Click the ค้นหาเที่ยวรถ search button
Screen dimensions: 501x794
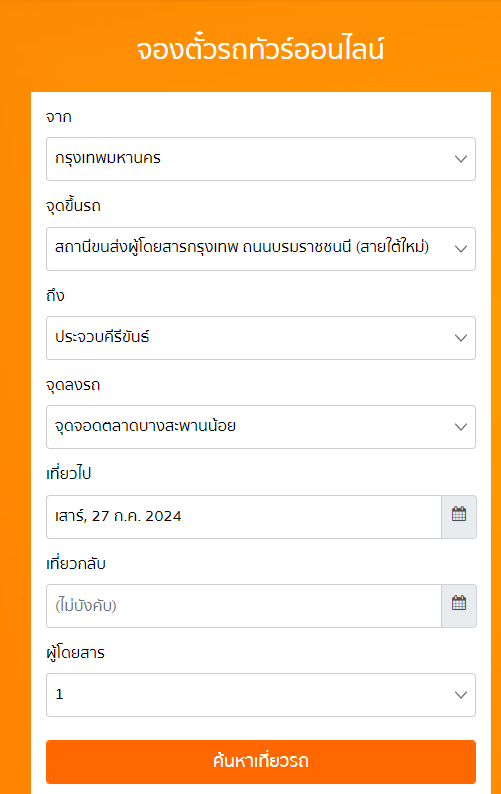coord(261,762)
